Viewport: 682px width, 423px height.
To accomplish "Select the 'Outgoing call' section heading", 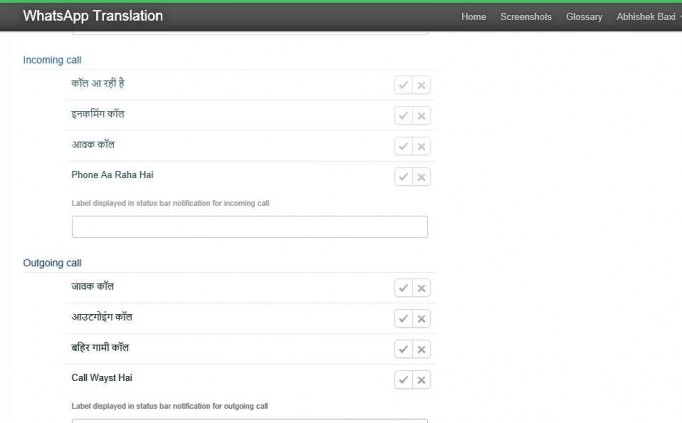I will pos(52,263).
